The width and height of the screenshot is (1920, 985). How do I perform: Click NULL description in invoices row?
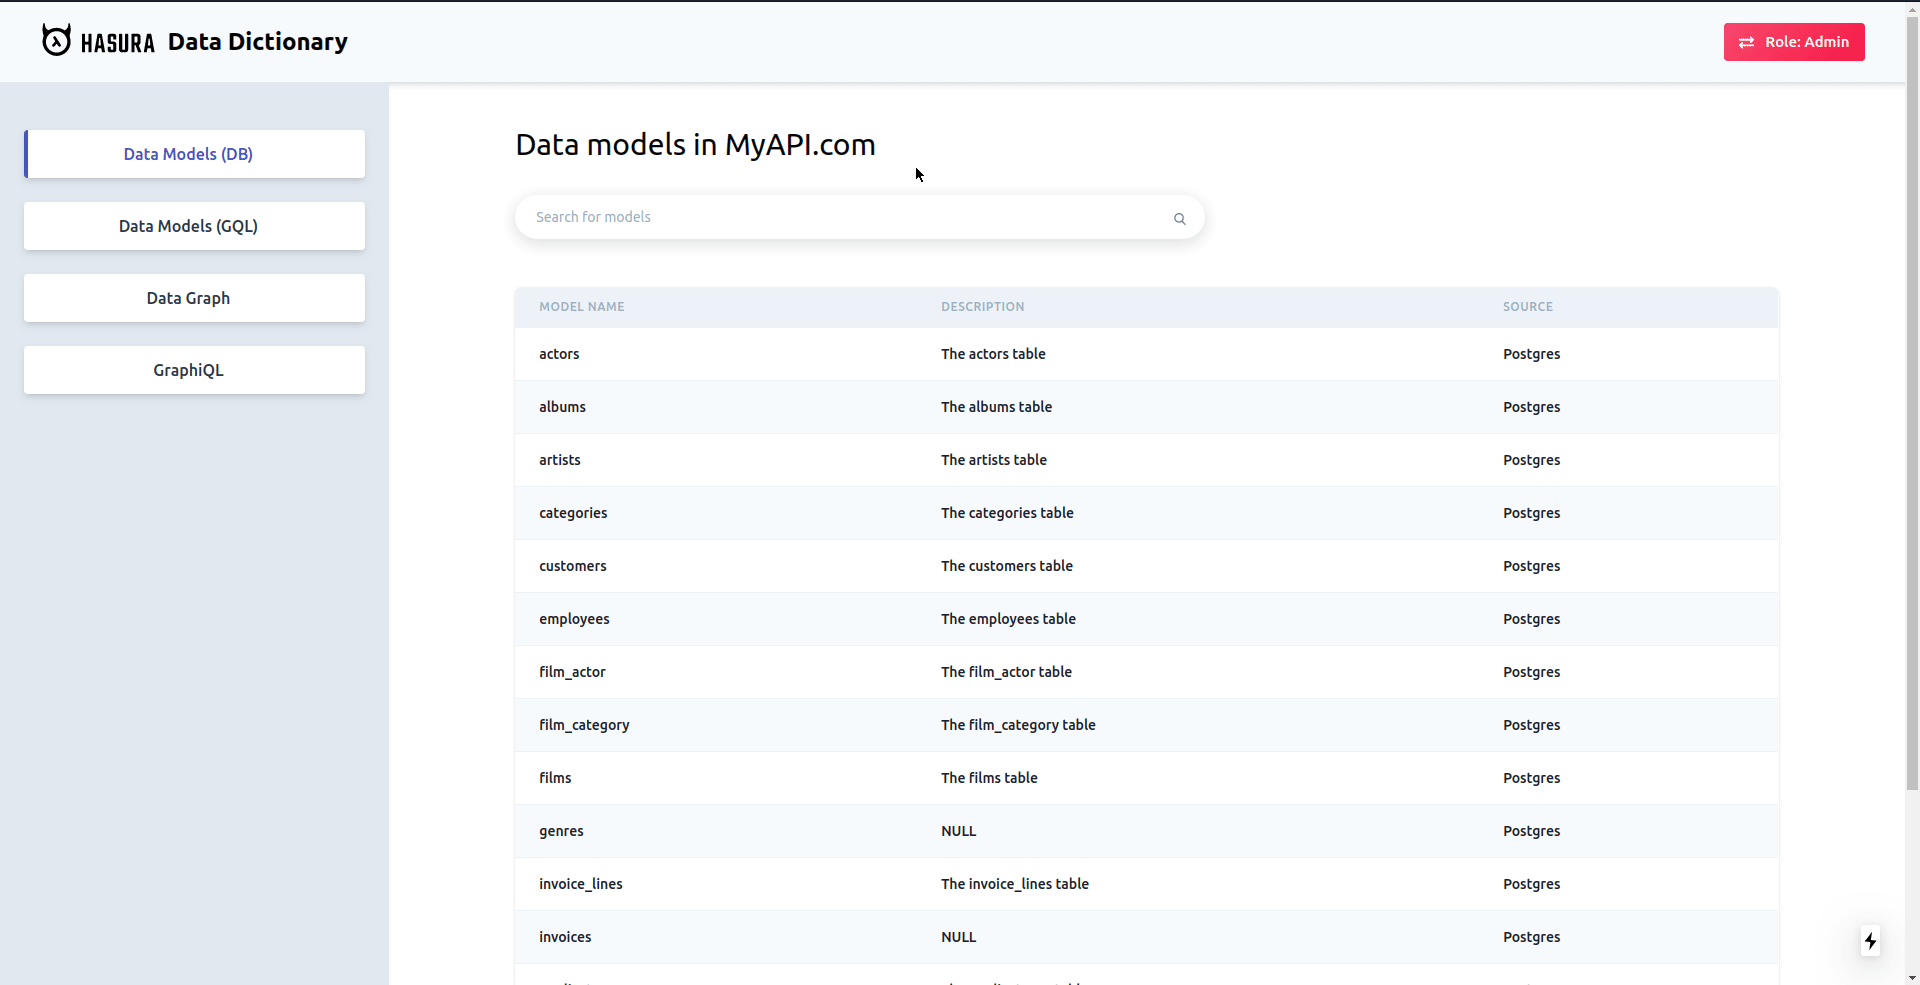[x=958, y=937]
